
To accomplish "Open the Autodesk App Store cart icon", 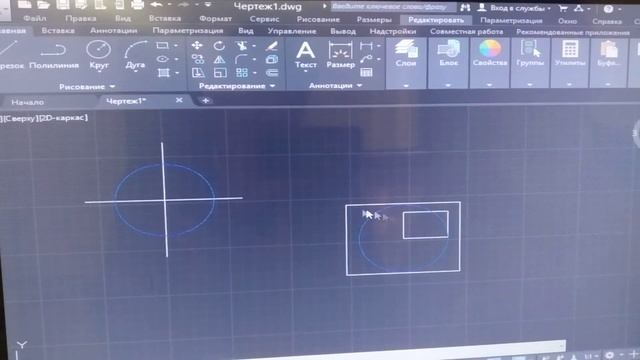I will pos(563,8).
